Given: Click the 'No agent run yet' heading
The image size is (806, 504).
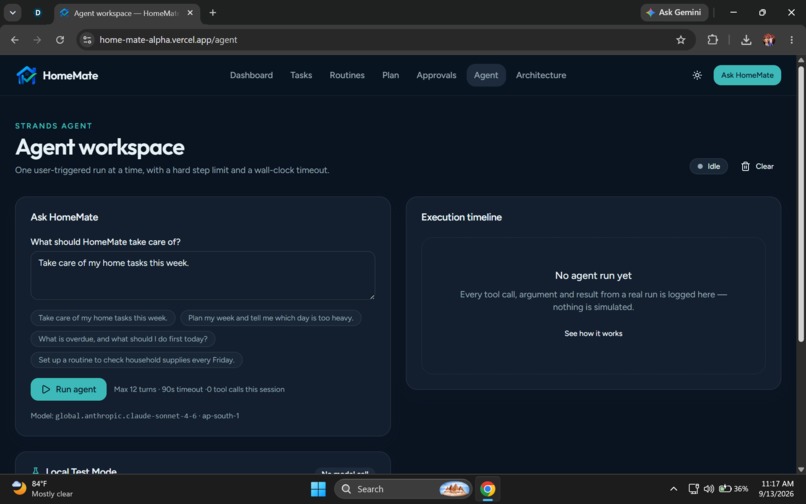Looking at the screenshot, I should coord(593,276).
